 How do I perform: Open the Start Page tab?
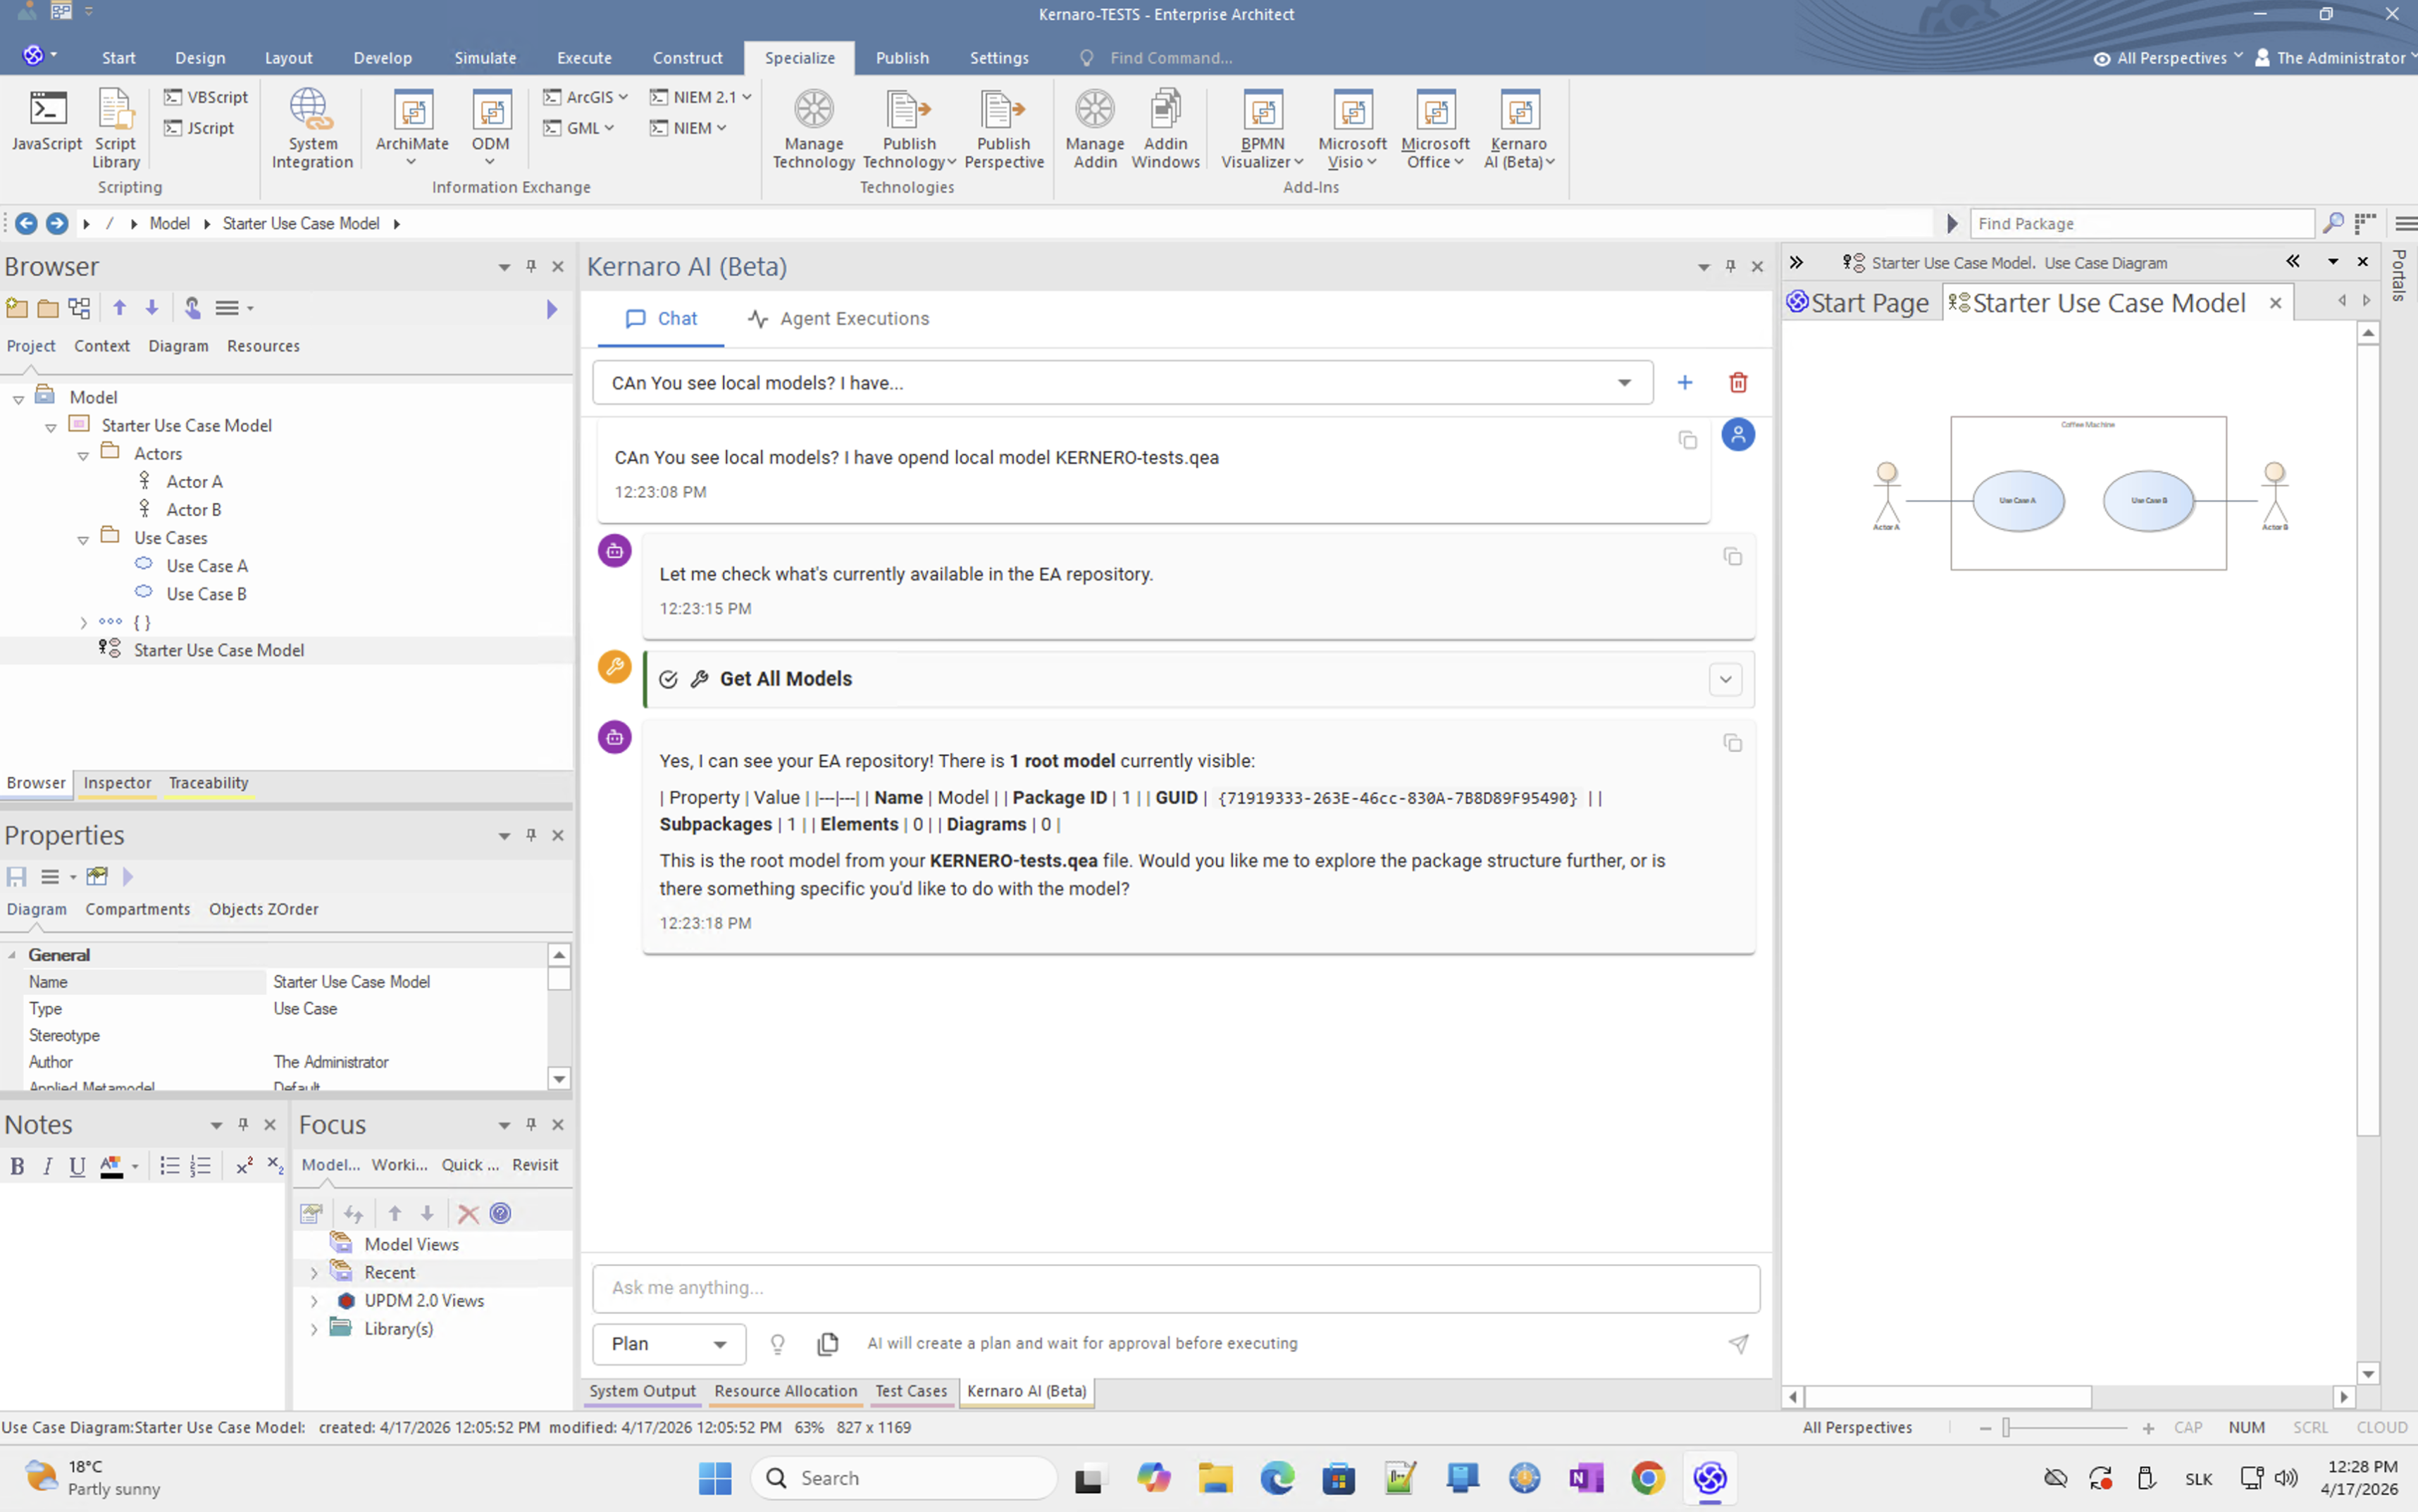(x=1859, y=303)
